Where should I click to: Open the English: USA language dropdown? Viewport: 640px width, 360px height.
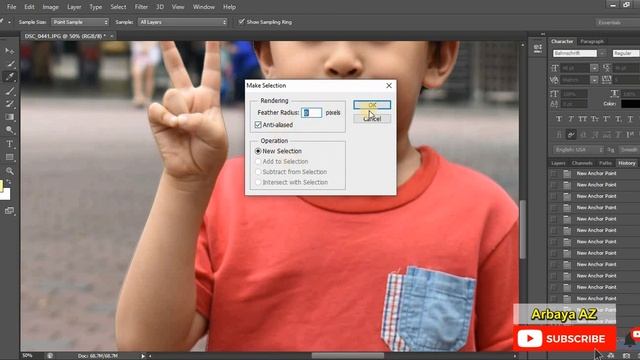point(579,150)
